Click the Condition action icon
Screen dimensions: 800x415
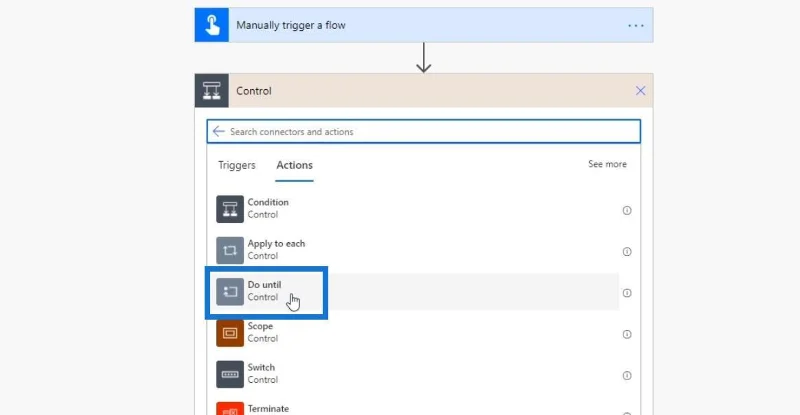coord(230,209)
